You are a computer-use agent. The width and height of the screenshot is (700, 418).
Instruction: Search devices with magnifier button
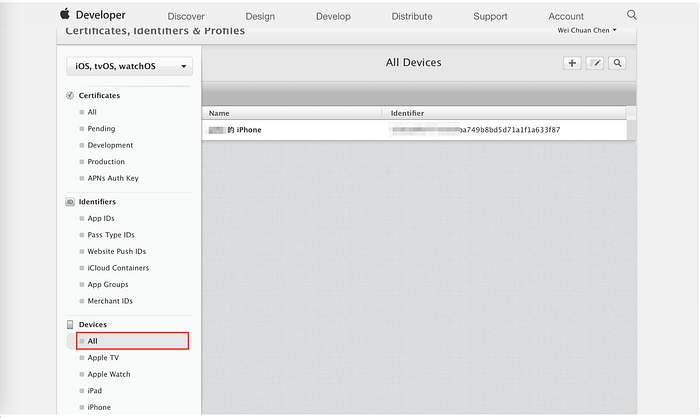point(617,63)
